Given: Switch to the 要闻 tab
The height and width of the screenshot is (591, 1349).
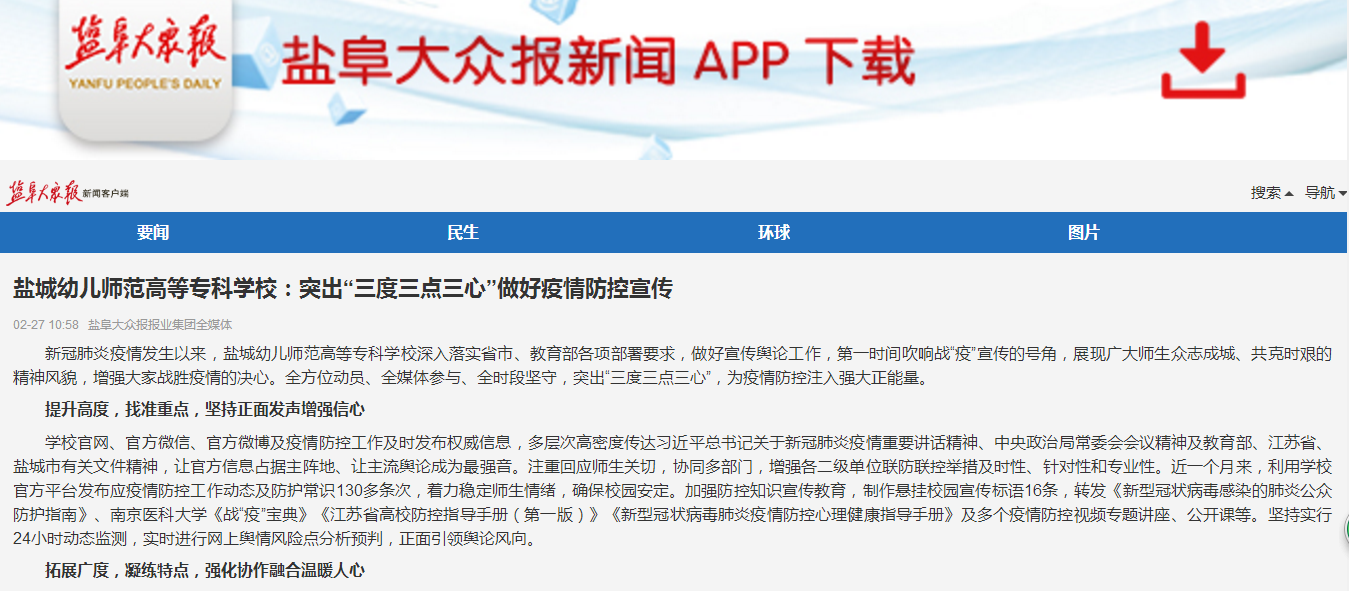Looking at the screenshot, I should [153, 233].
